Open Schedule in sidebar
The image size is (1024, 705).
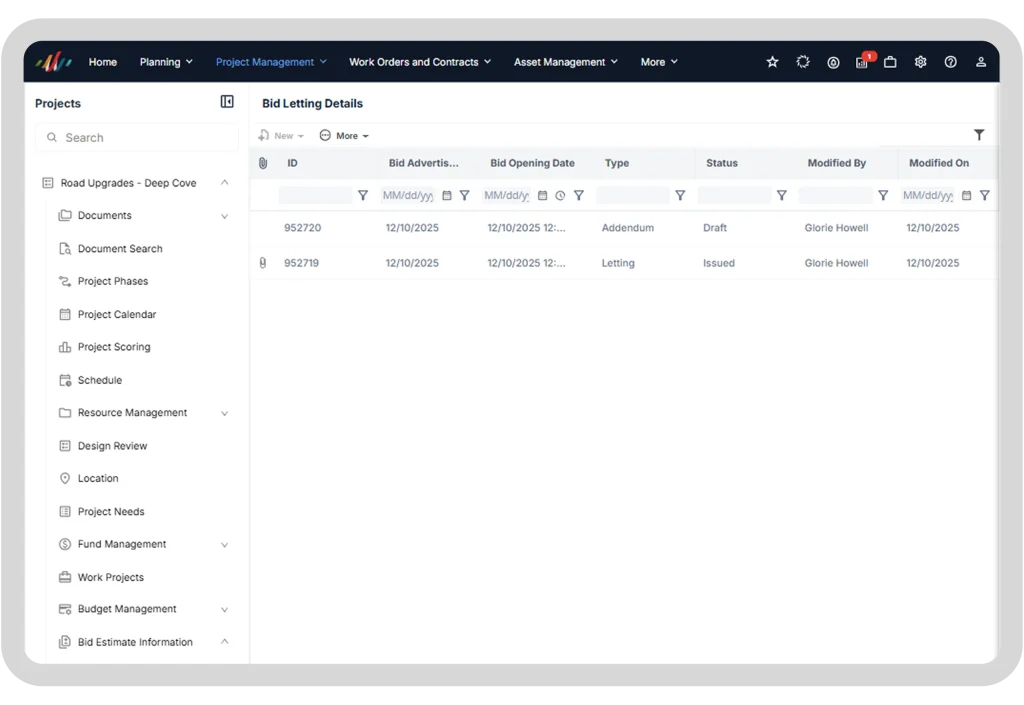(100, 380)
